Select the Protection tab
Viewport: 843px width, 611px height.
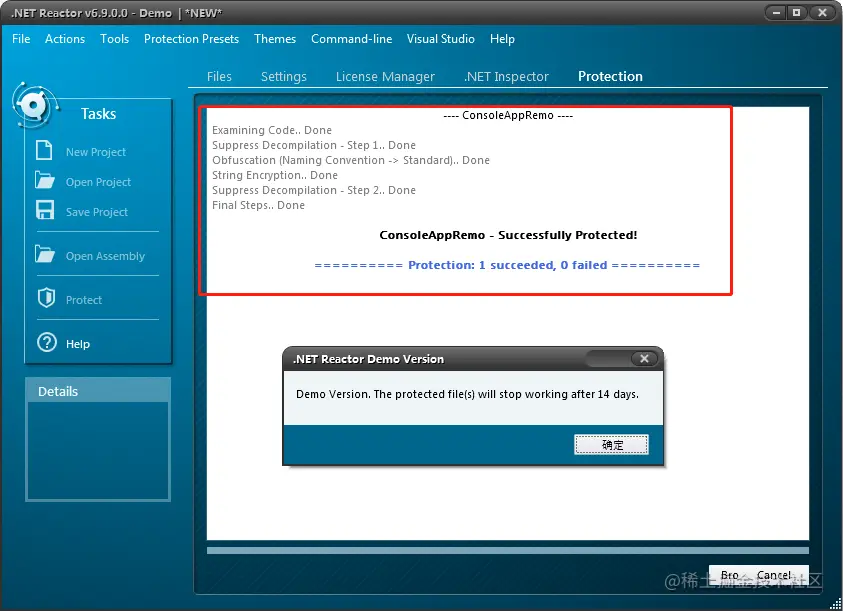point(610,76)
